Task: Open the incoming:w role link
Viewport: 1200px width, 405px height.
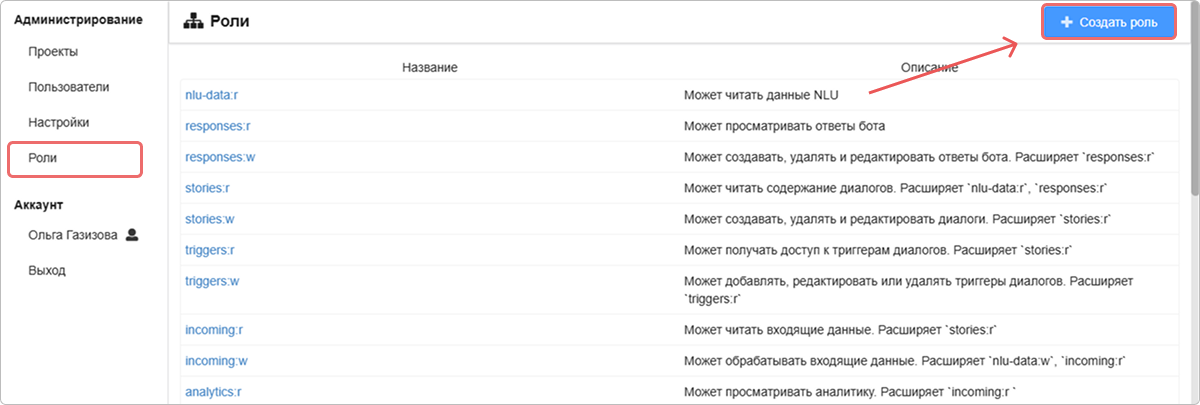Action: tap(216, 359)
